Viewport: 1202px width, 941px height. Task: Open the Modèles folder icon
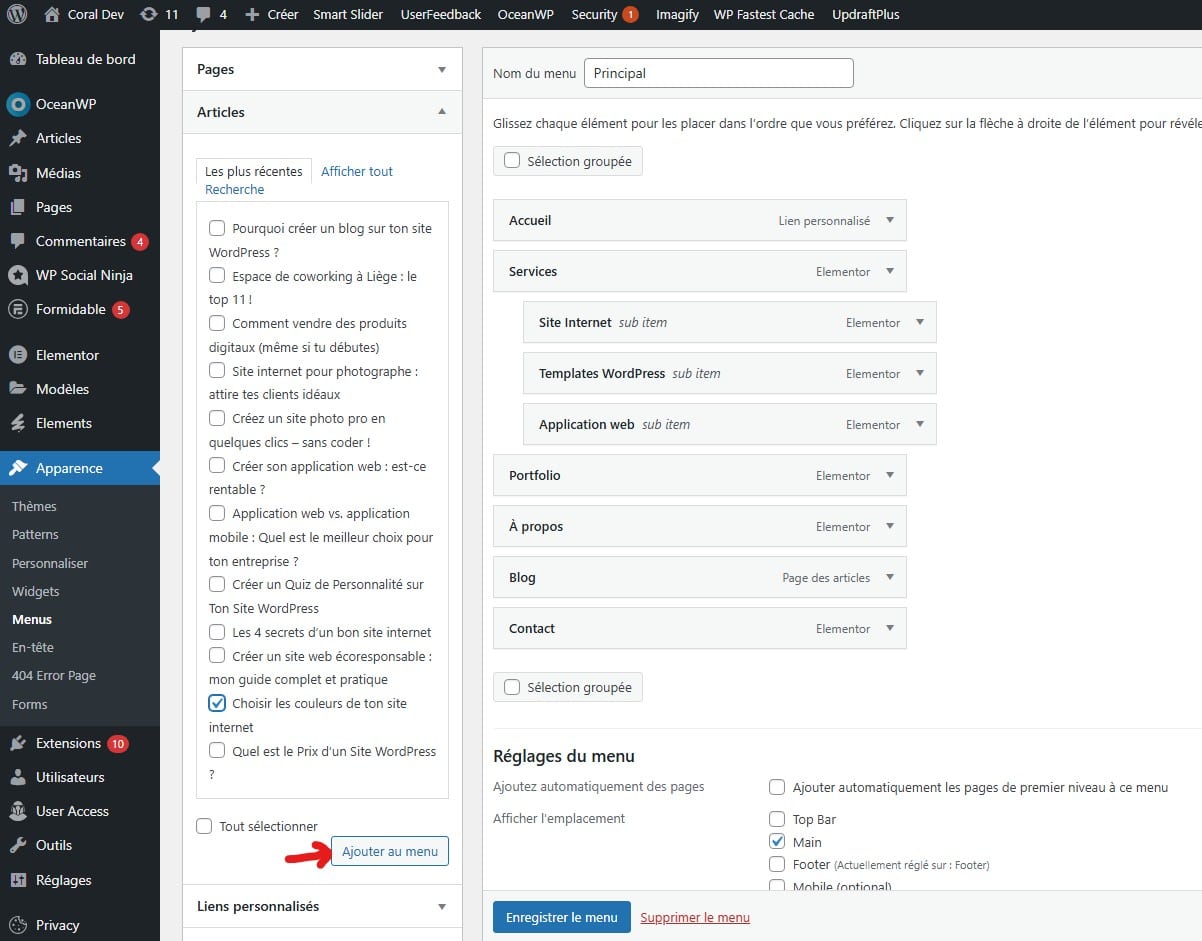[x=18, y=389]
